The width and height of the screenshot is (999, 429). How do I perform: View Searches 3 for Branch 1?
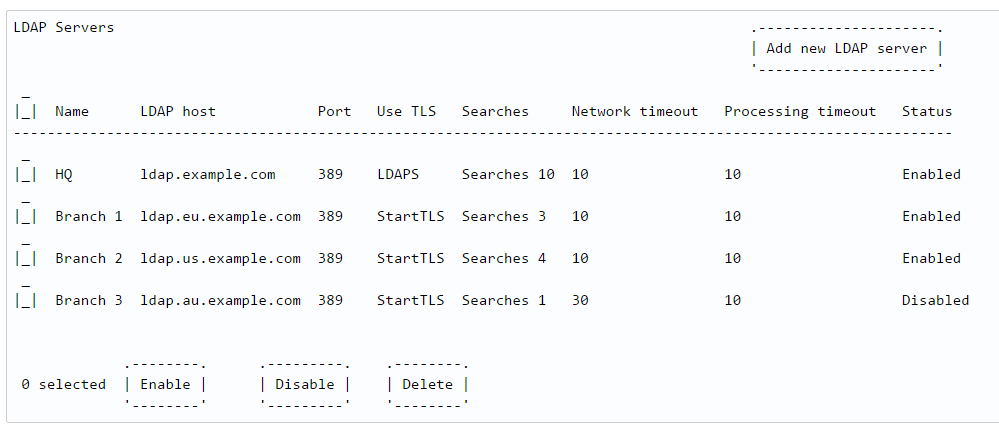pos(504,217)
